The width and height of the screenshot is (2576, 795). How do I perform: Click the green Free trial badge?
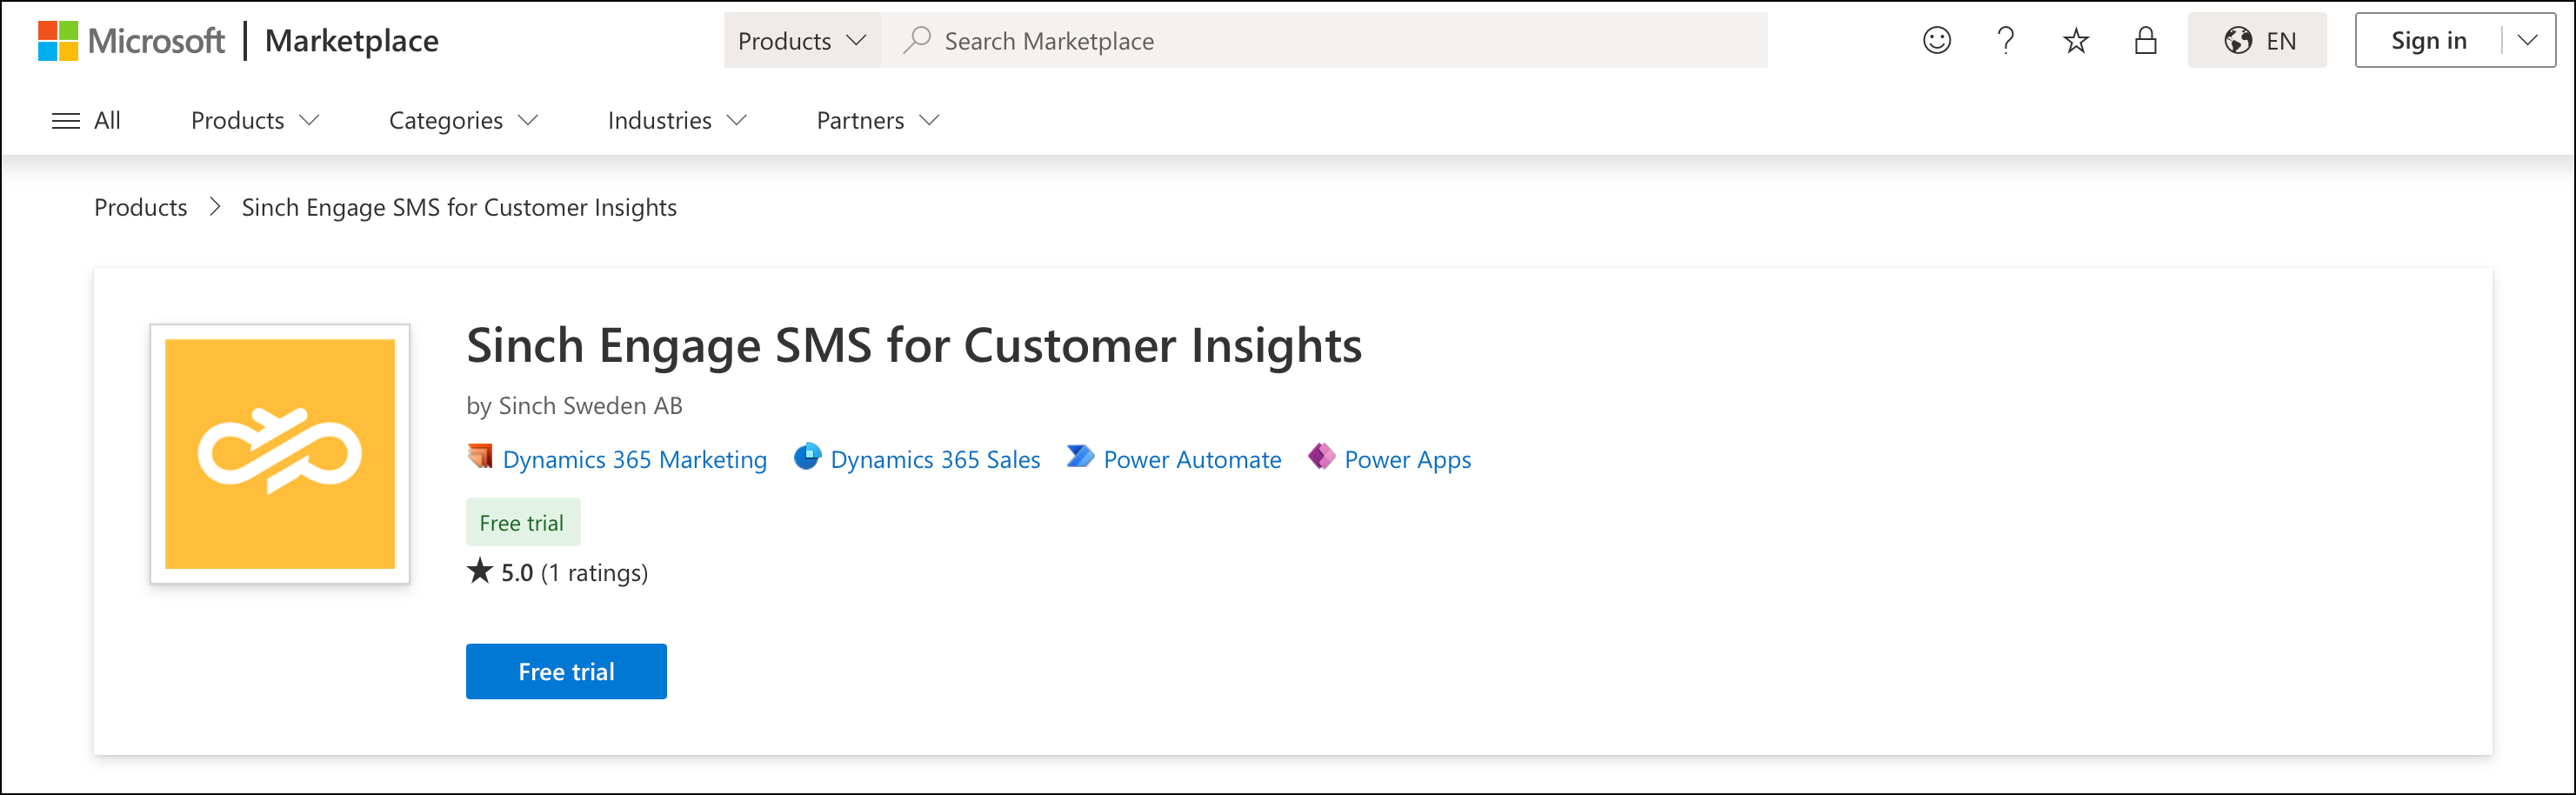coord(522,523)
